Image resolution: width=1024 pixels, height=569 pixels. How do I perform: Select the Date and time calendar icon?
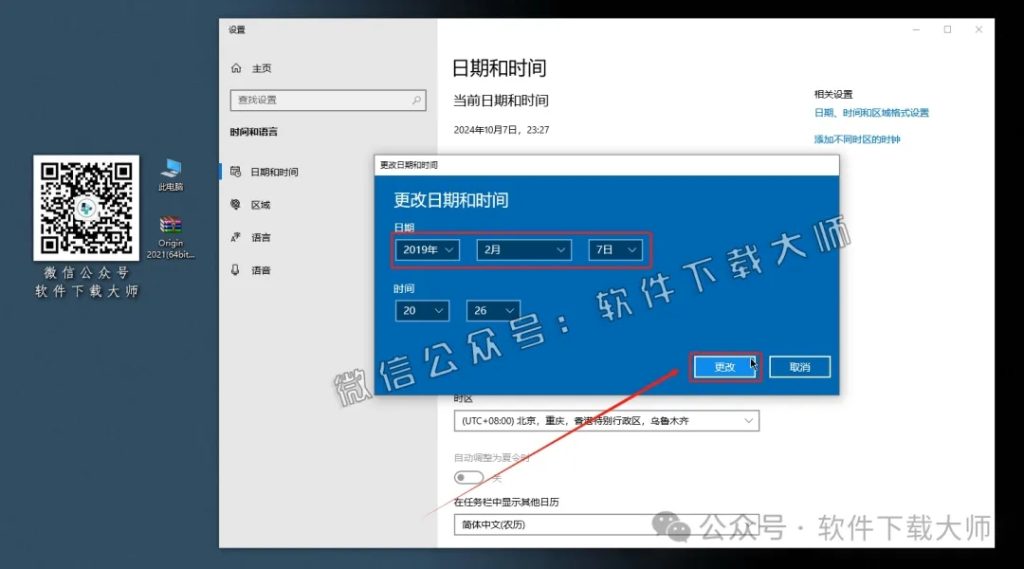click(236, 171)
